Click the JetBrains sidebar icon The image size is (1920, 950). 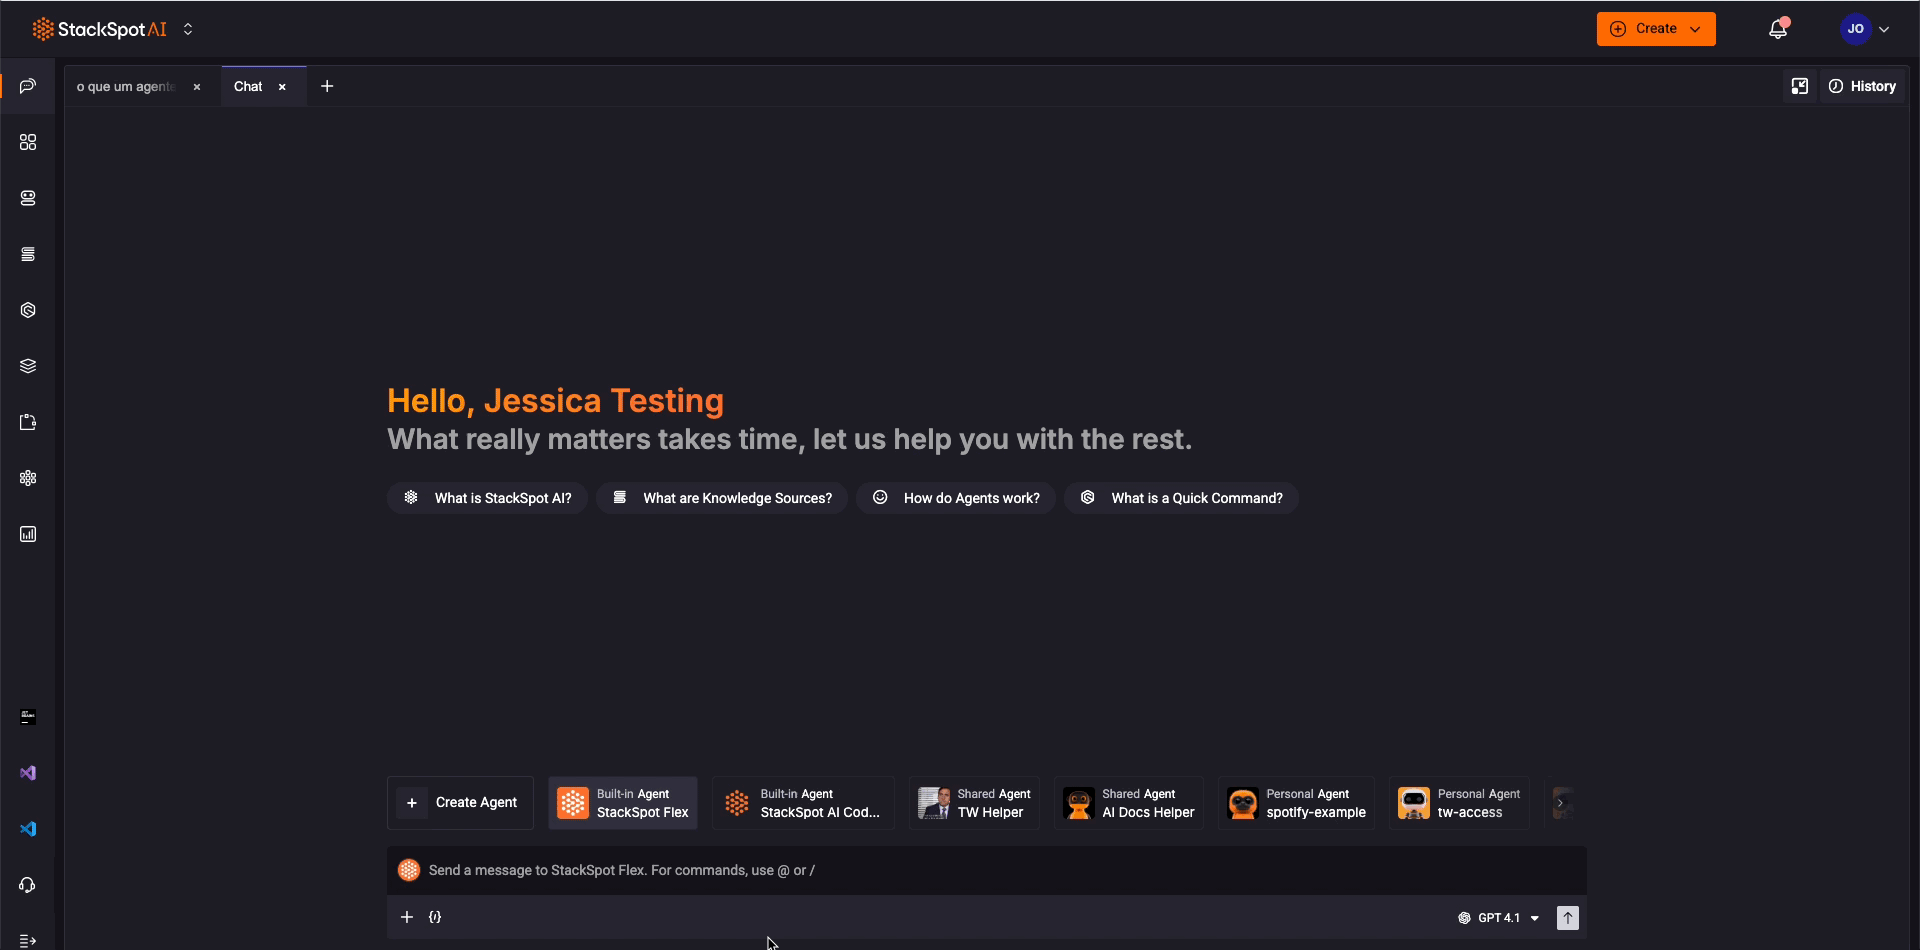point(28,717)
